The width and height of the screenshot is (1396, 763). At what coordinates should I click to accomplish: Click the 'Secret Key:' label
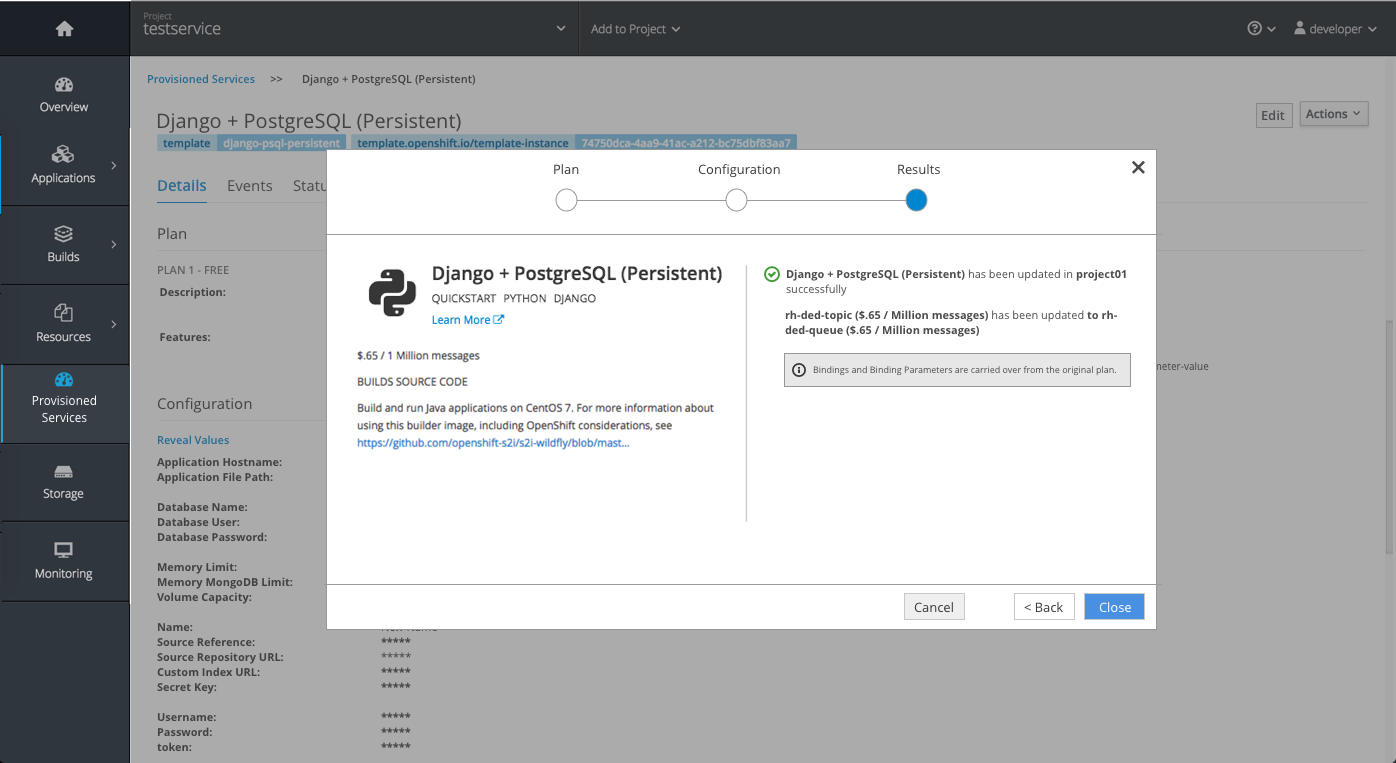pos(187,687)
